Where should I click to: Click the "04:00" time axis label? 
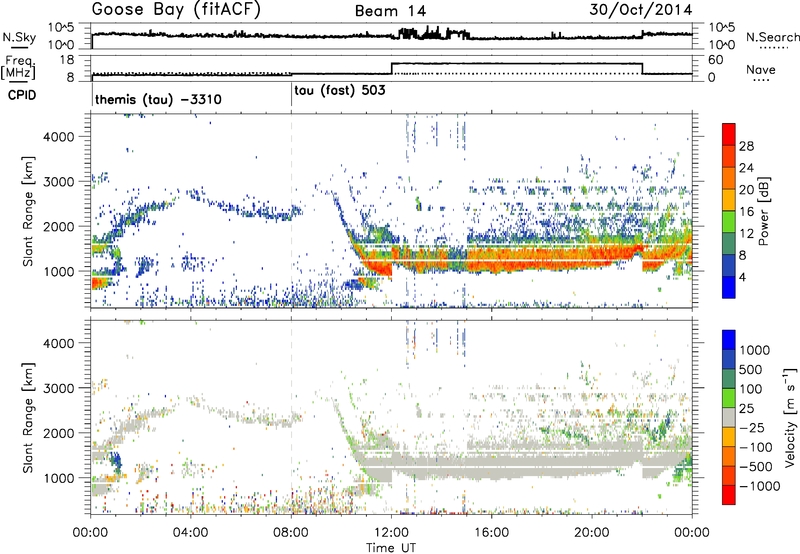point(191,533)
